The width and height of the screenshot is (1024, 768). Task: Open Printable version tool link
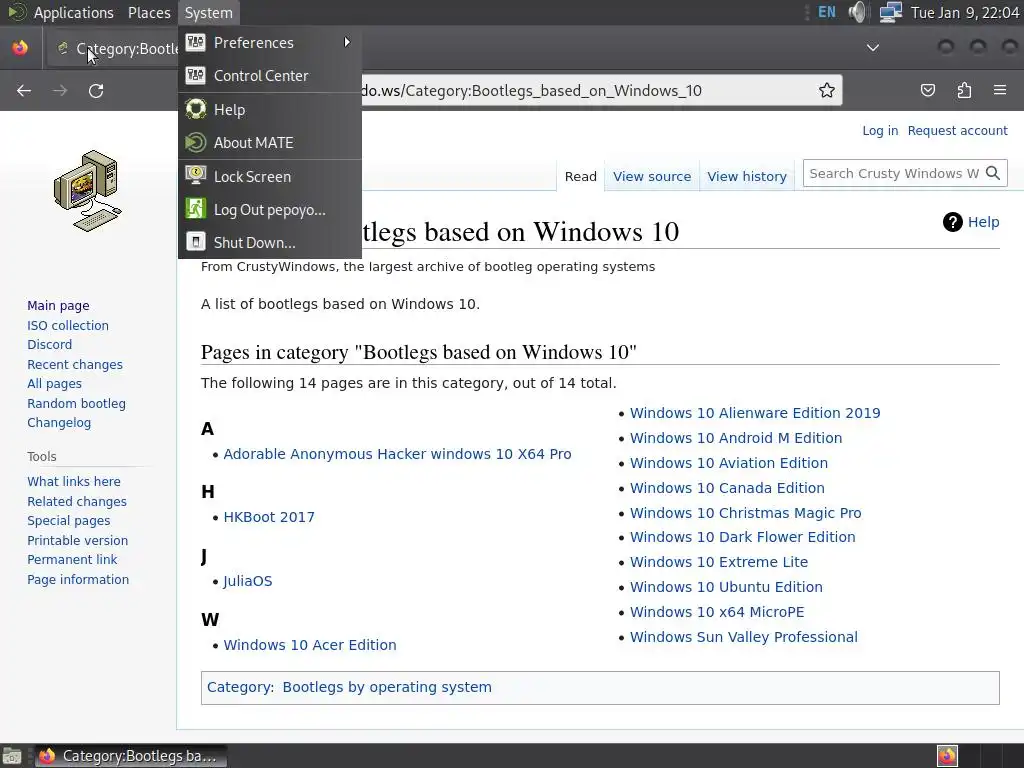(78, 541)
